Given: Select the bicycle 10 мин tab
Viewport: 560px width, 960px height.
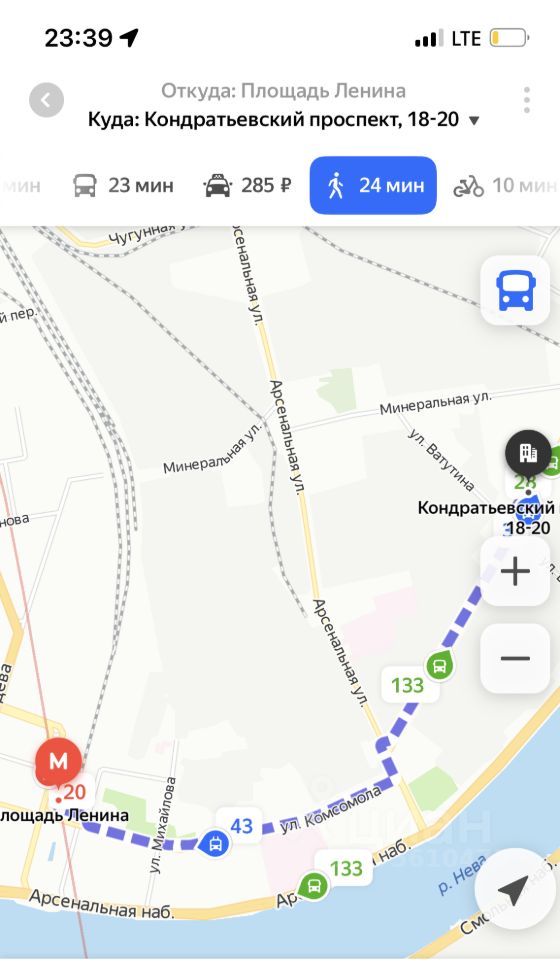Looking at the screenshot, I should [x=505, y=185].
